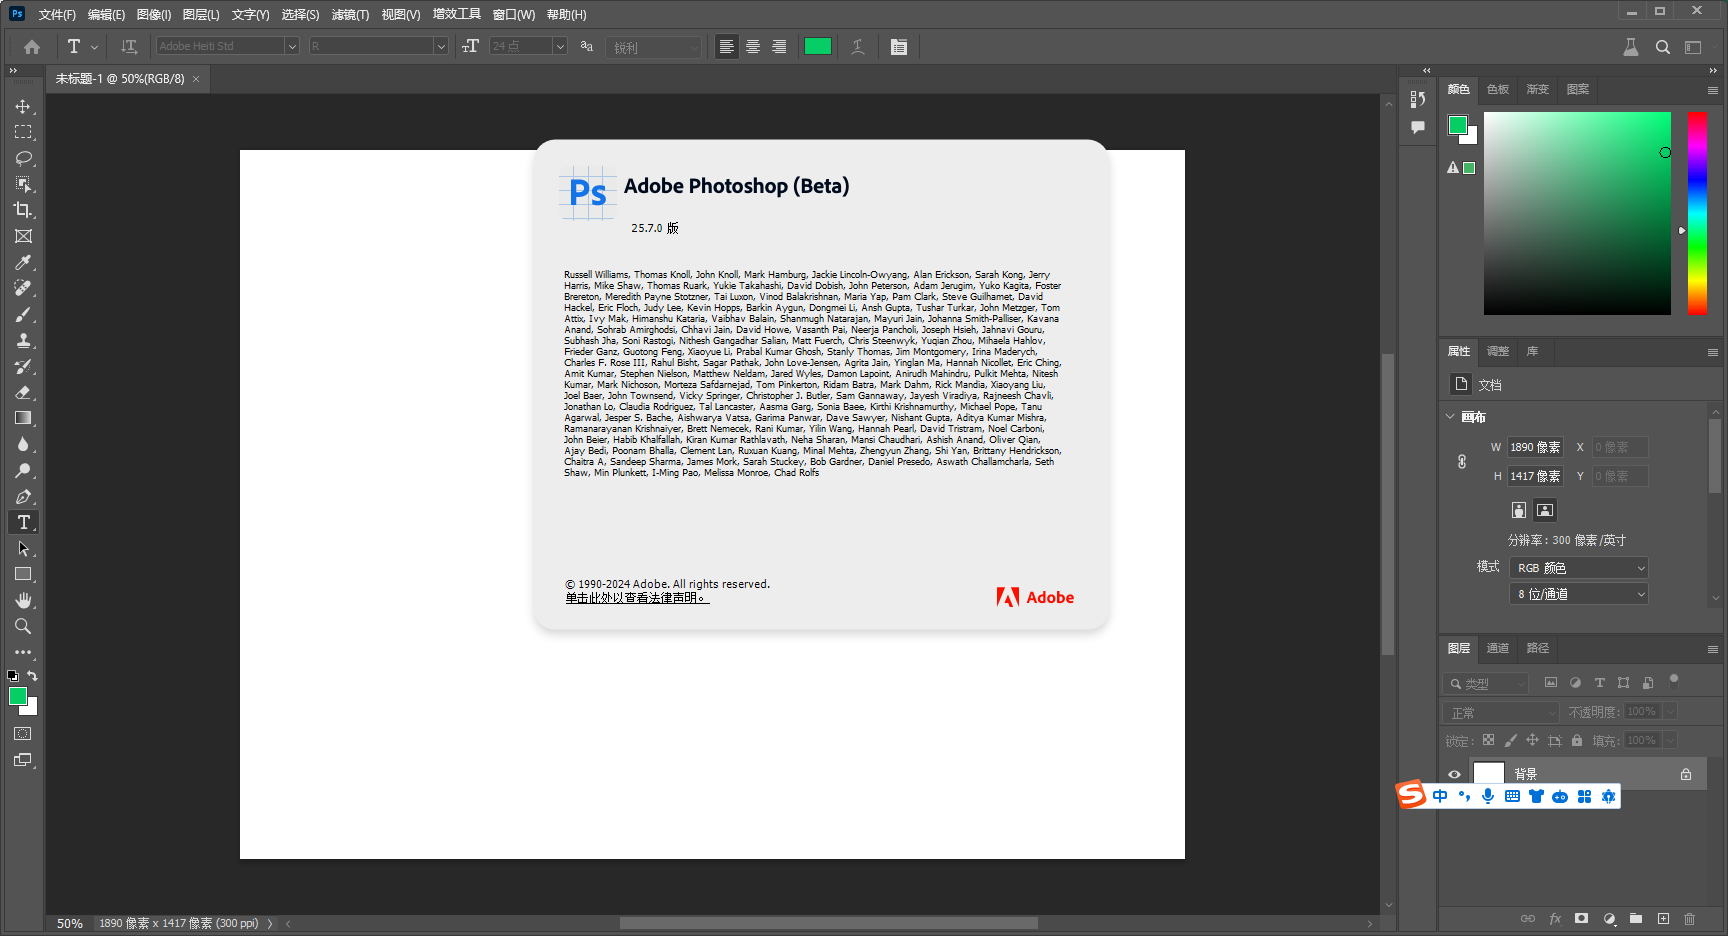1728x936 pixels.
Task: Click the Home icon in options bar
Action: tap(32, 47)
